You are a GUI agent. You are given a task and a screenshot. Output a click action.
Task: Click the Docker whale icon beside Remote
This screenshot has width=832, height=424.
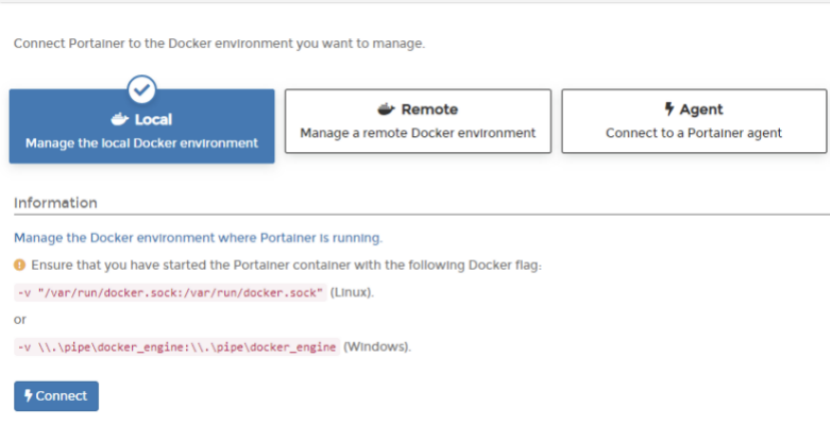click(x=386, y=109)
